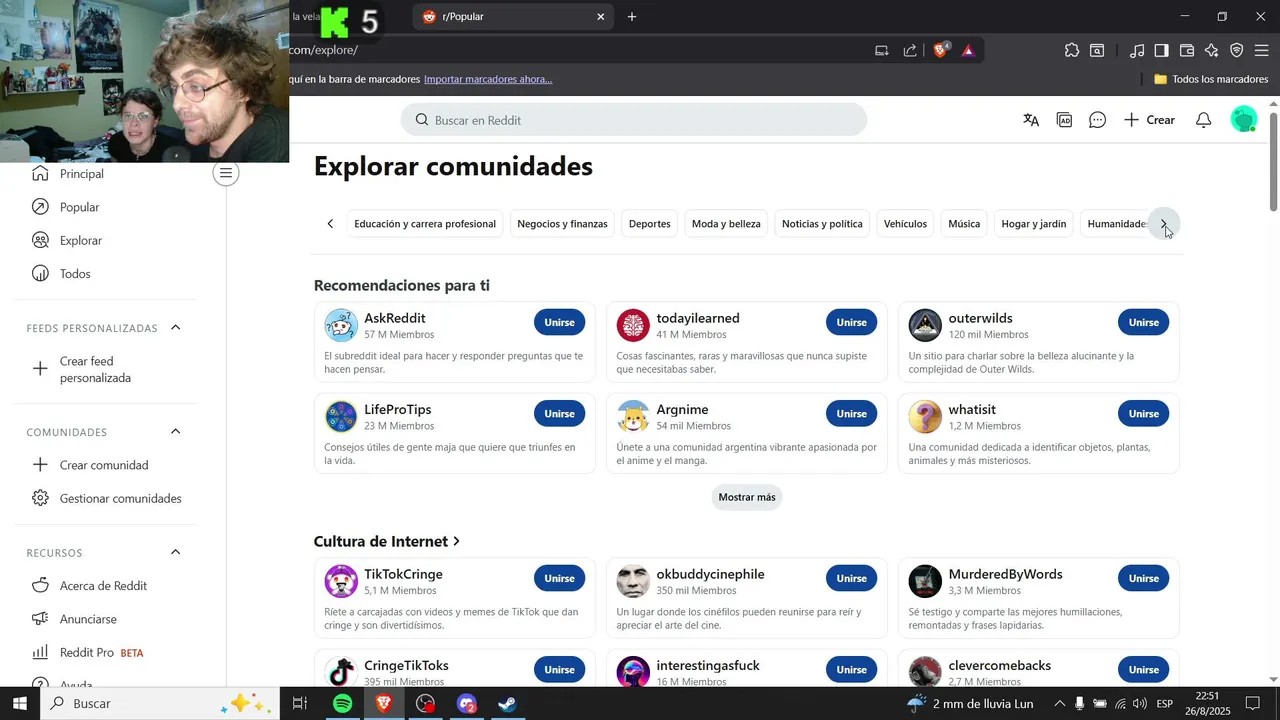This screenshot has width=1280, height=720.
Task: Click the Reddit translate language icon
Action: tap(1031, 120)
